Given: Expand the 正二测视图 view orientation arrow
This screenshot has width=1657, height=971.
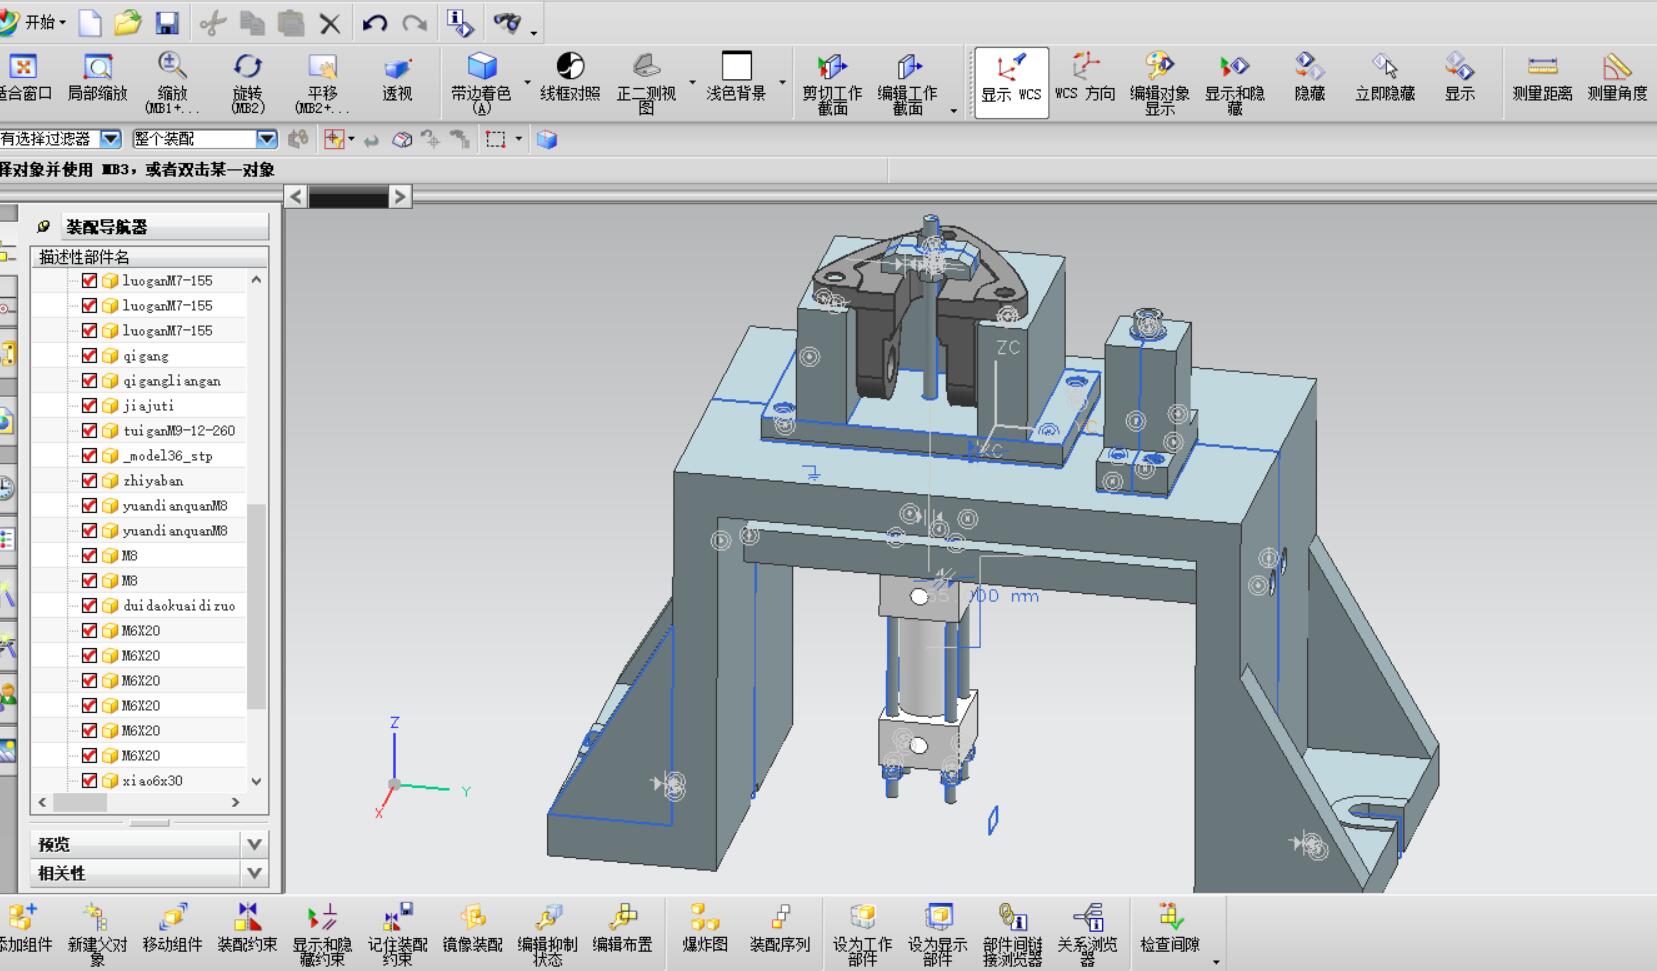Looking at the screenshot, I should tap(692, 83).
